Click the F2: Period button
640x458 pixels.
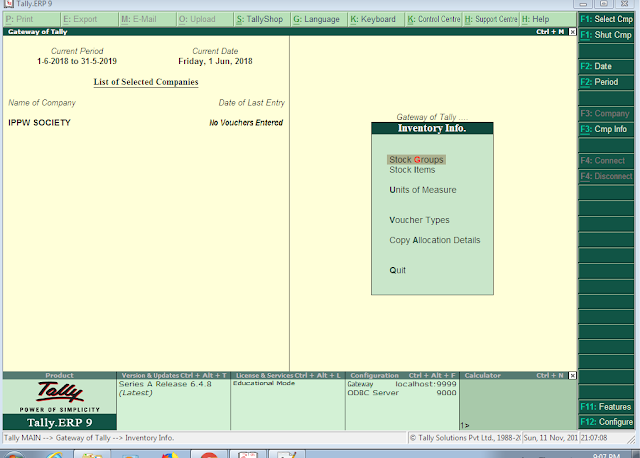606,82
